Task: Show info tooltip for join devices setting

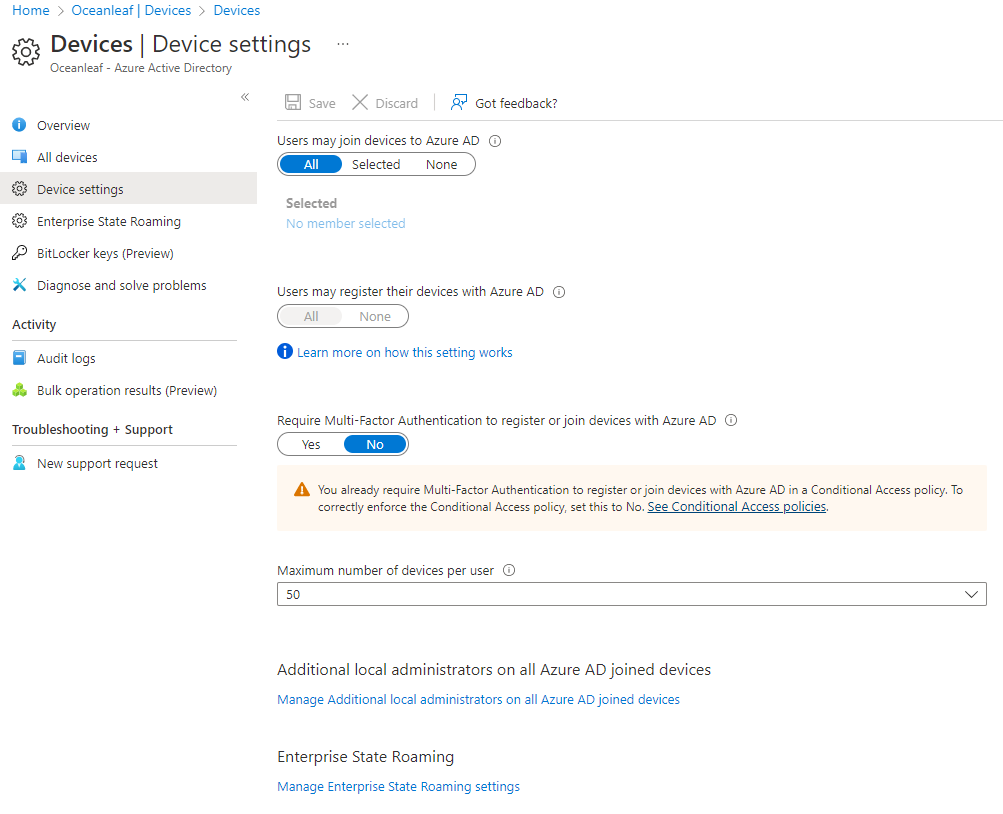Action: 495,141
